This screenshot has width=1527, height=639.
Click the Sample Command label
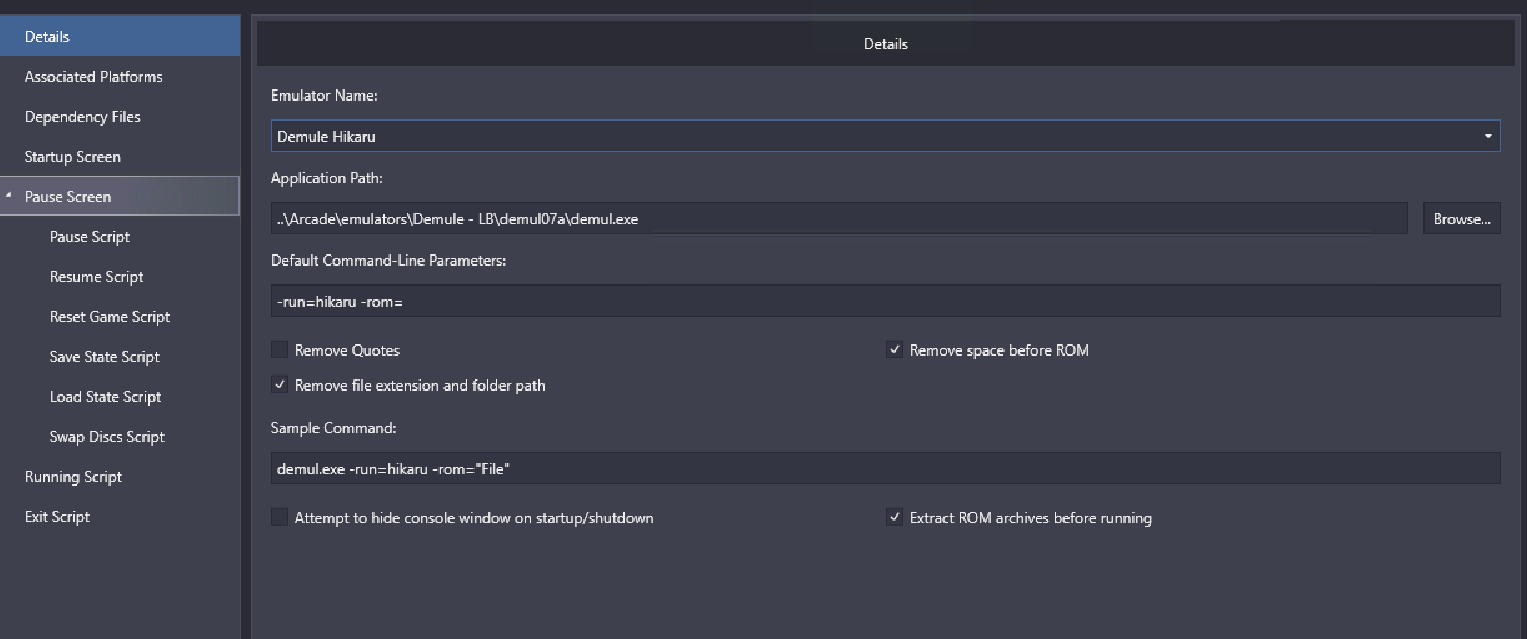[334, 428]
